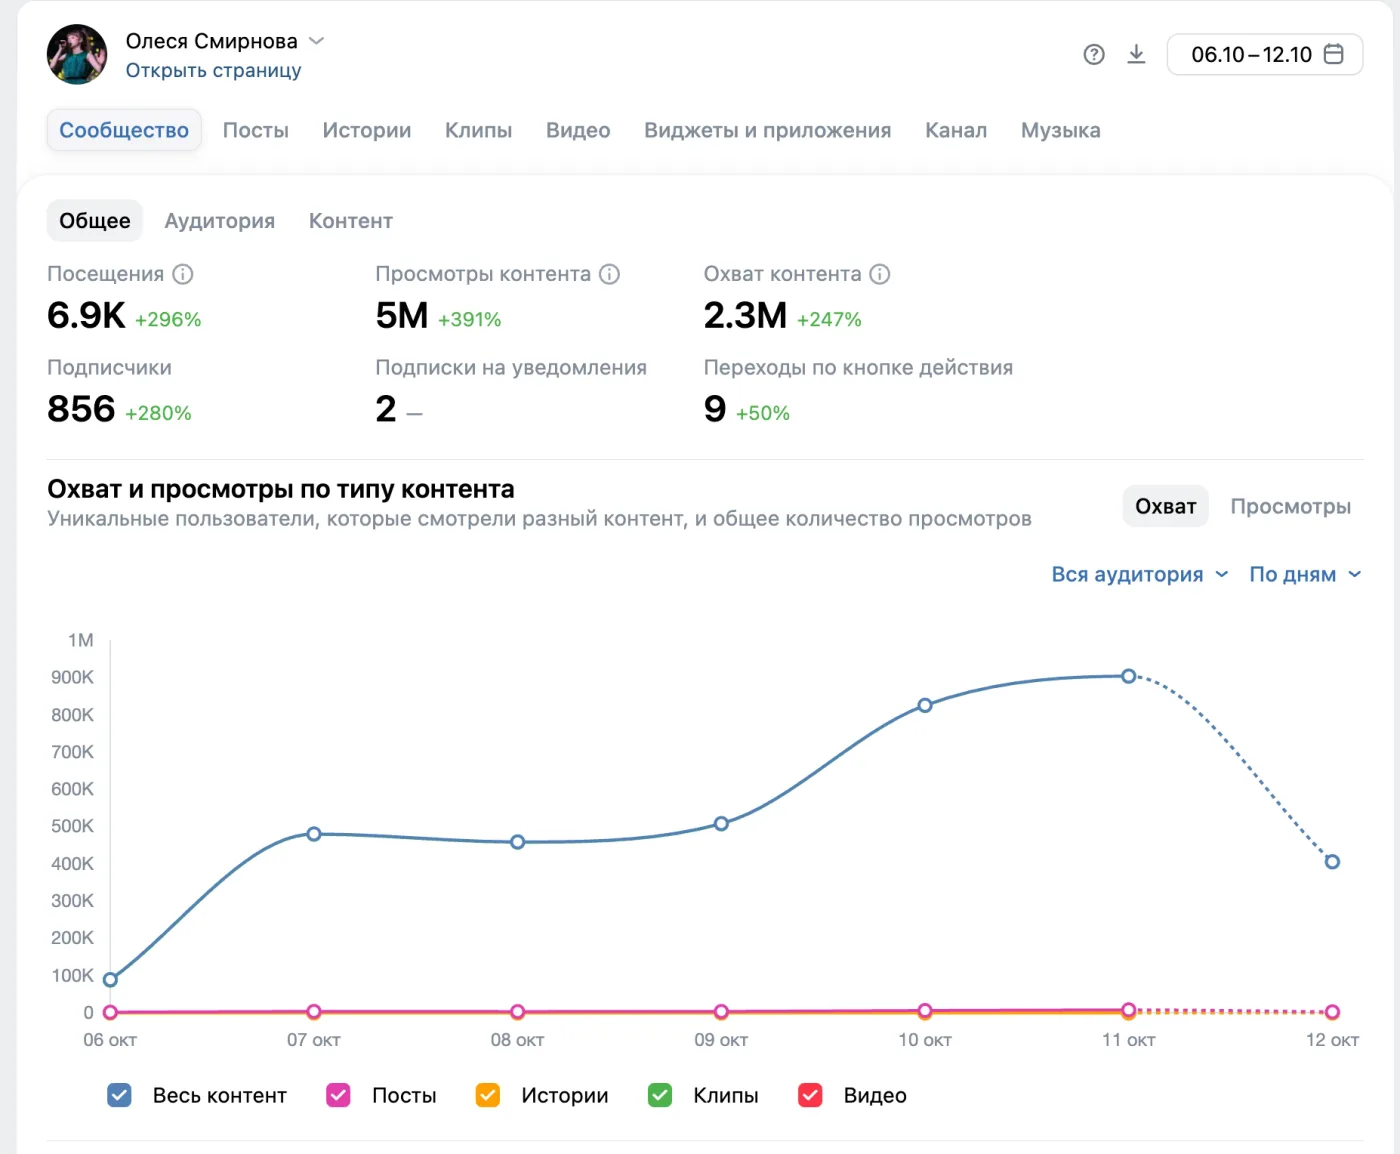This screenshot has height=1154, width=1400.
Task: Switch chart to Просмотры
Action: click(x=1290, y=506)
